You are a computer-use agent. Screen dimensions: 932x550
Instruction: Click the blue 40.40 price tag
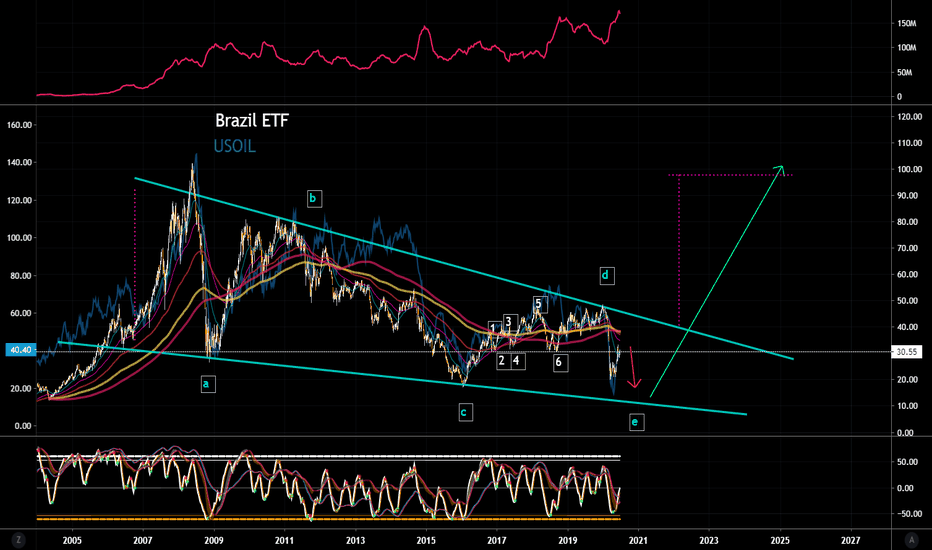21,350
